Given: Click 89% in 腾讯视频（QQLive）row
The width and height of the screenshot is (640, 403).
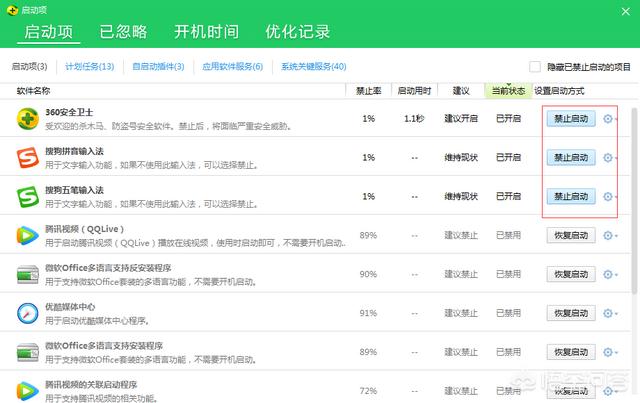Looking at the screenshot, I should [x=368, y=236].
